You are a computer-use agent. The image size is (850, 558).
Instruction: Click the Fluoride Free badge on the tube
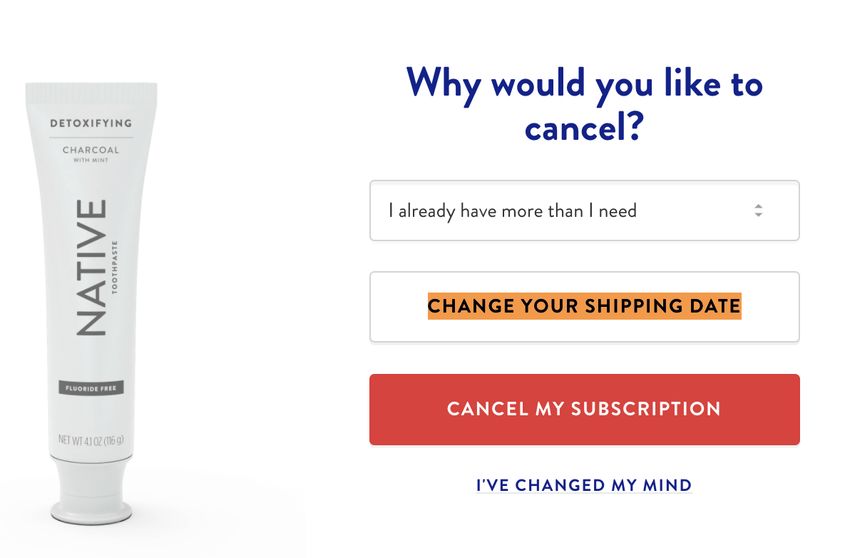click(91, 388)
